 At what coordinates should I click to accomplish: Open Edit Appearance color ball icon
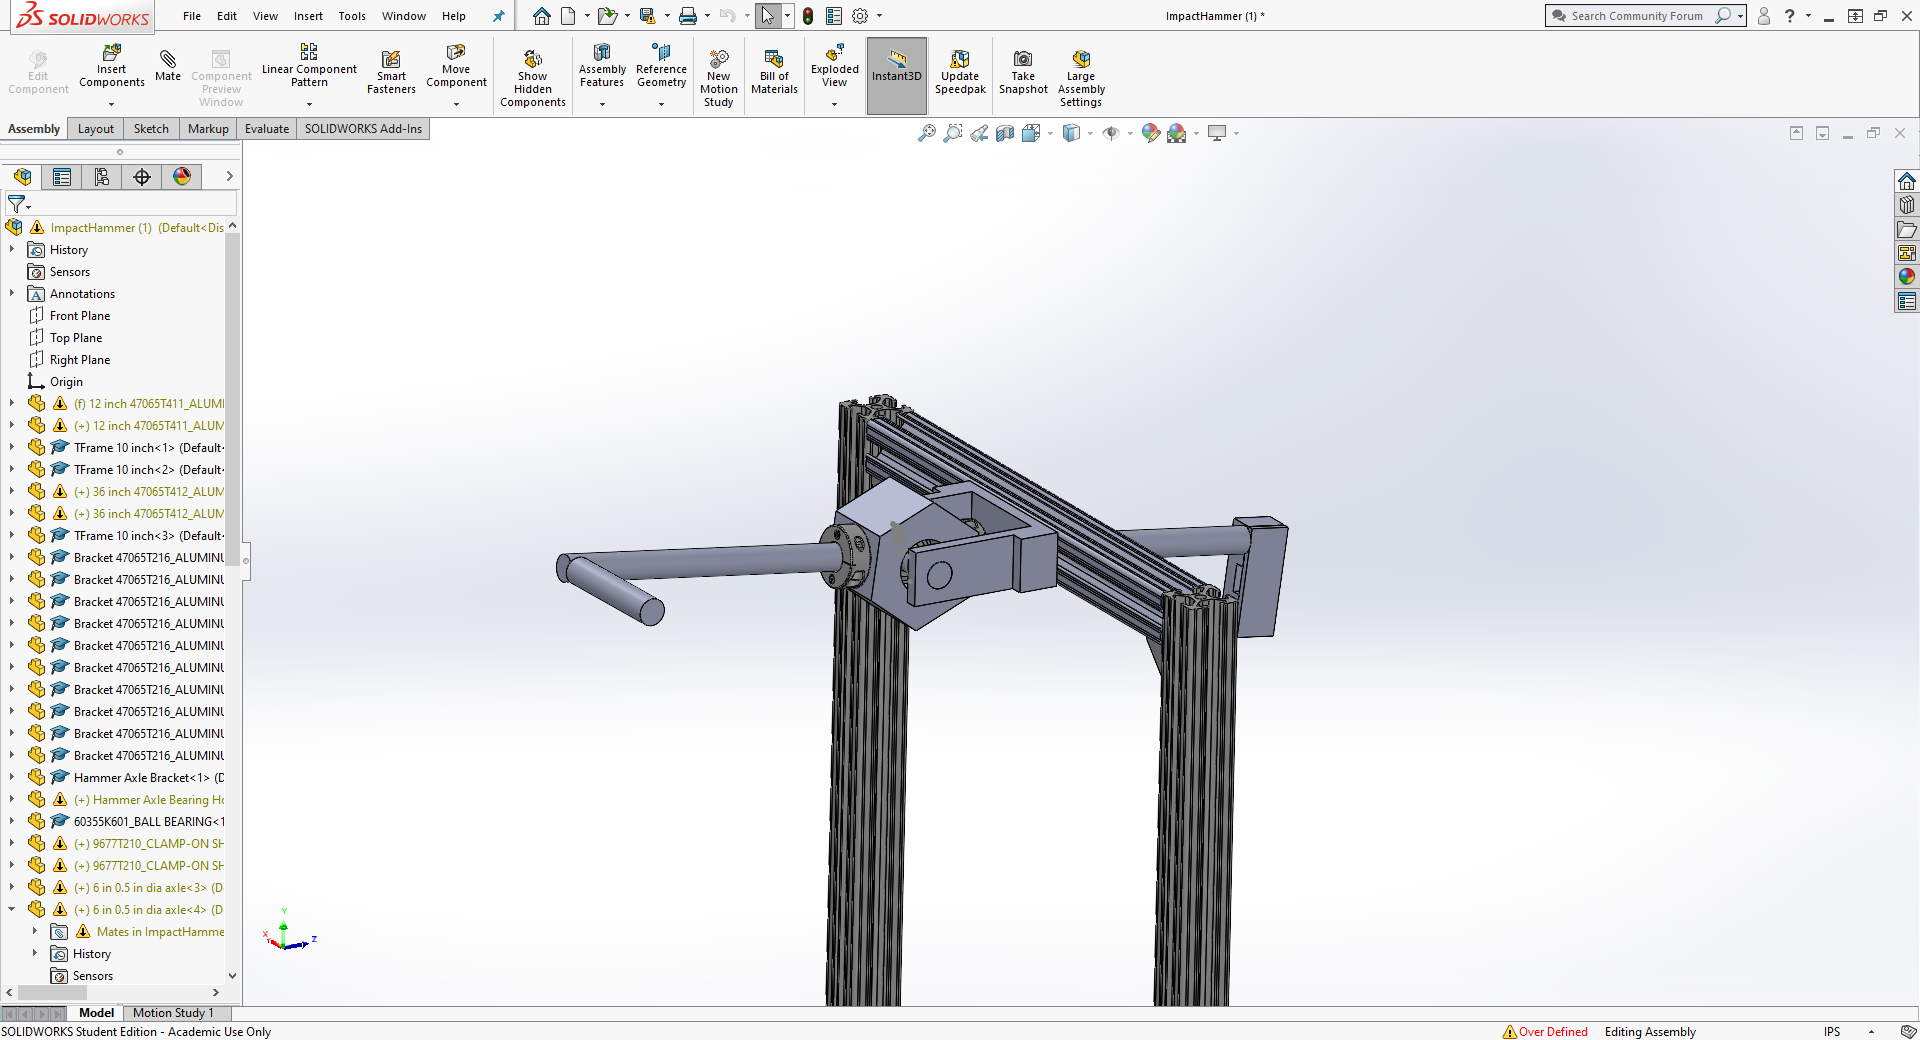(x=1150, y=133)
